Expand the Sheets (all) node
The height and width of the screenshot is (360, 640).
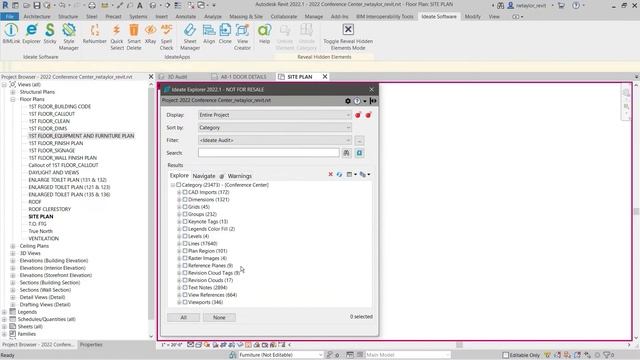4,327
